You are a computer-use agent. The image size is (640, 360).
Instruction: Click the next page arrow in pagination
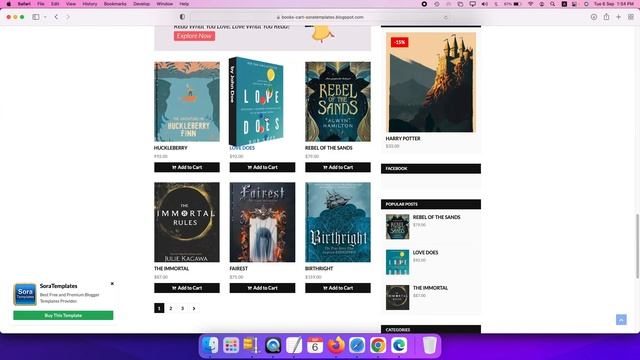194,309
